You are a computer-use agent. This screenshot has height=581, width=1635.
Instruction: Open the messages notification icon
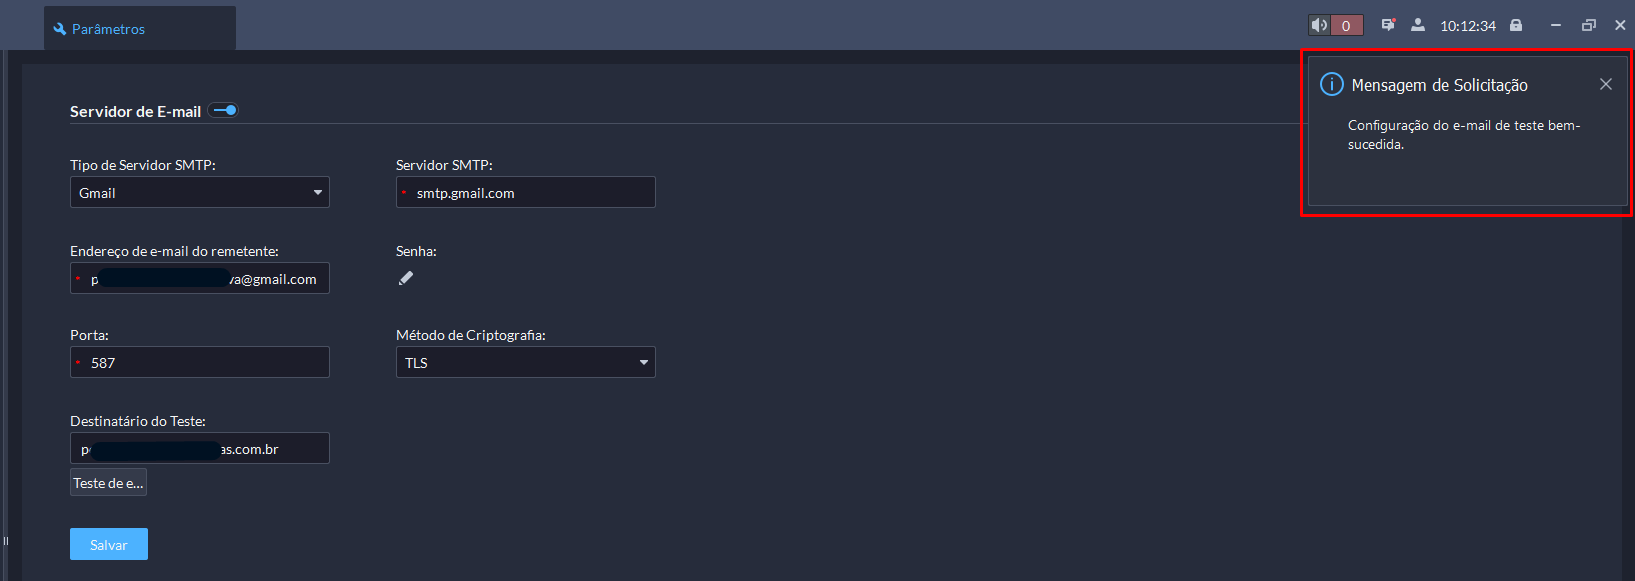point(1388,25)
